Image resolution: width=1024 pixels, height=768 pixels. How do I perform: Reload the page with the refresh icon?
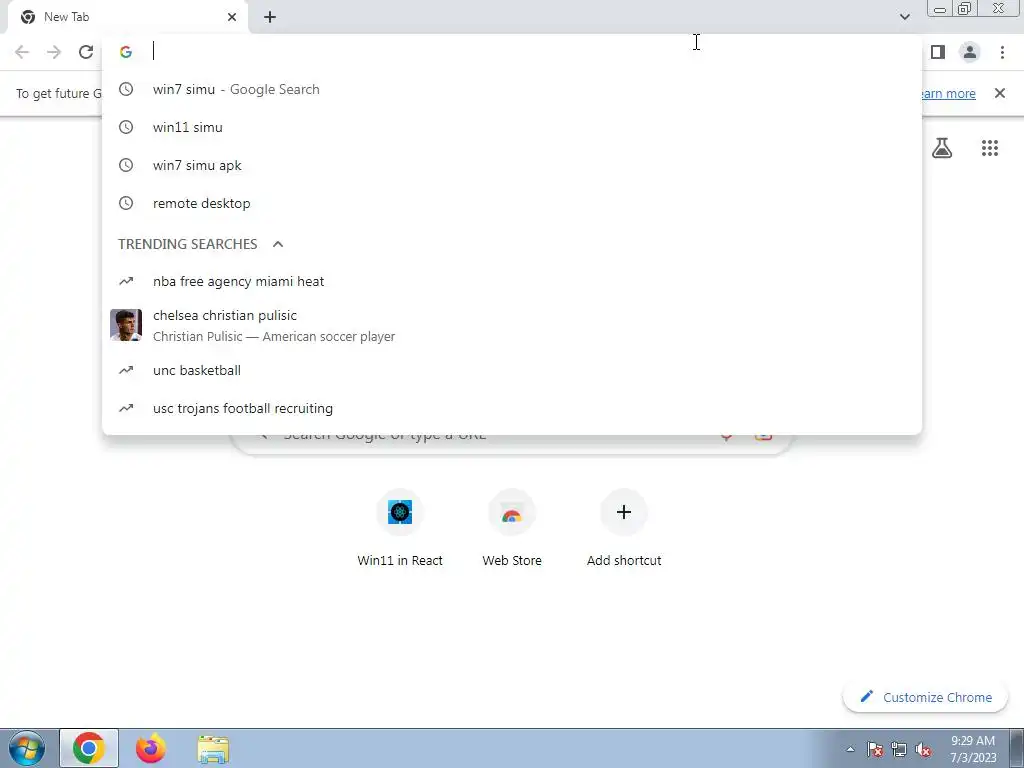86,52
